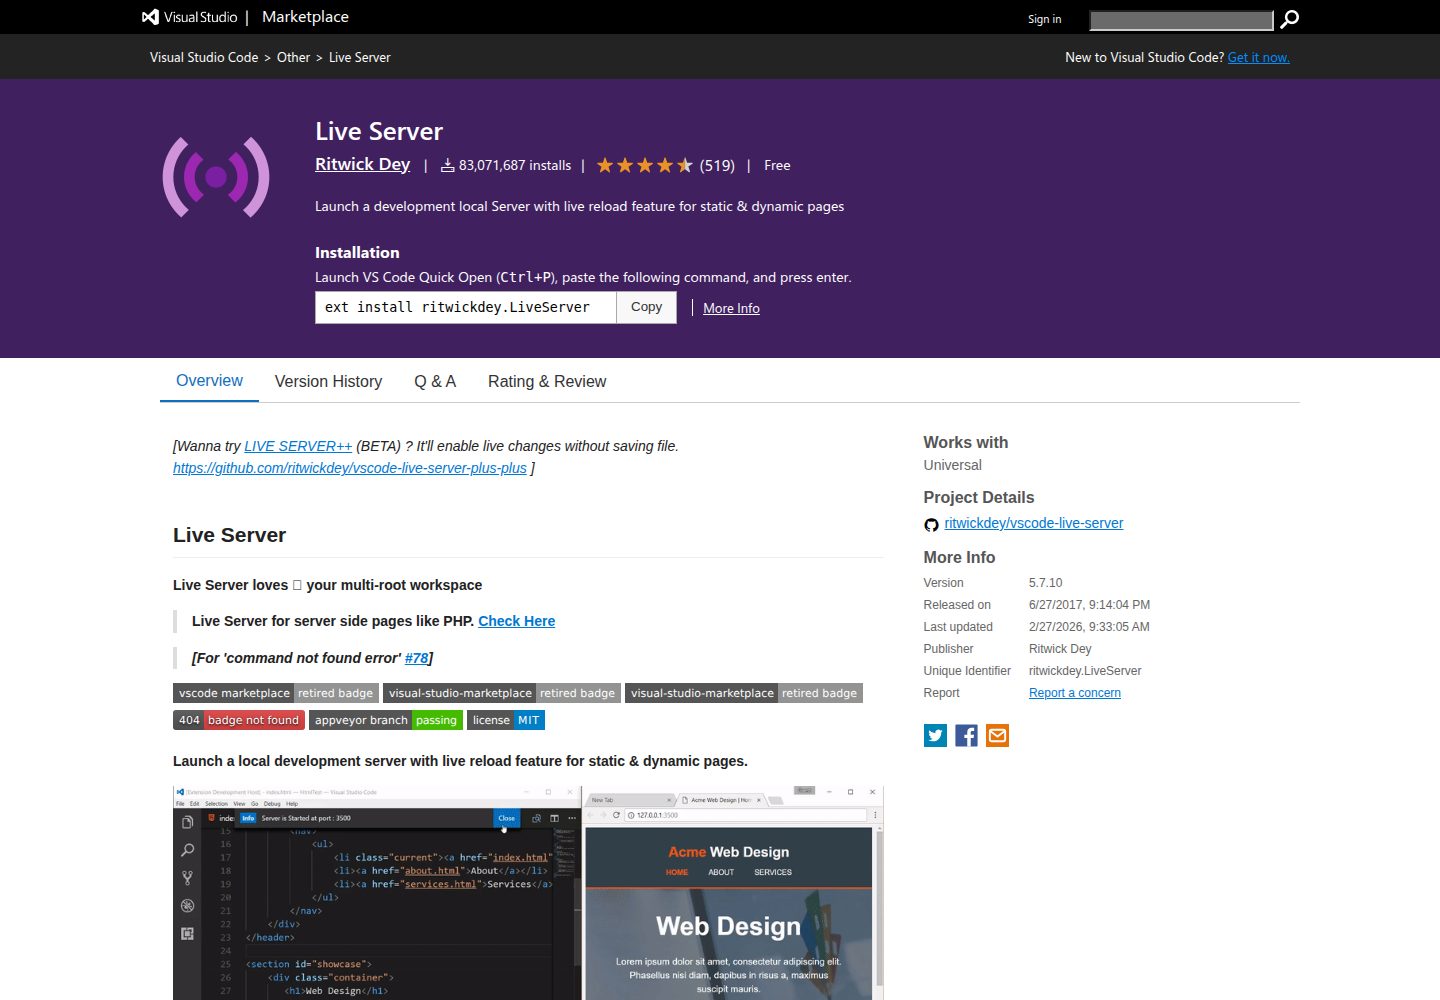Copy the install command
This screenshot has height=1000, width=1440.
point(646,307)
